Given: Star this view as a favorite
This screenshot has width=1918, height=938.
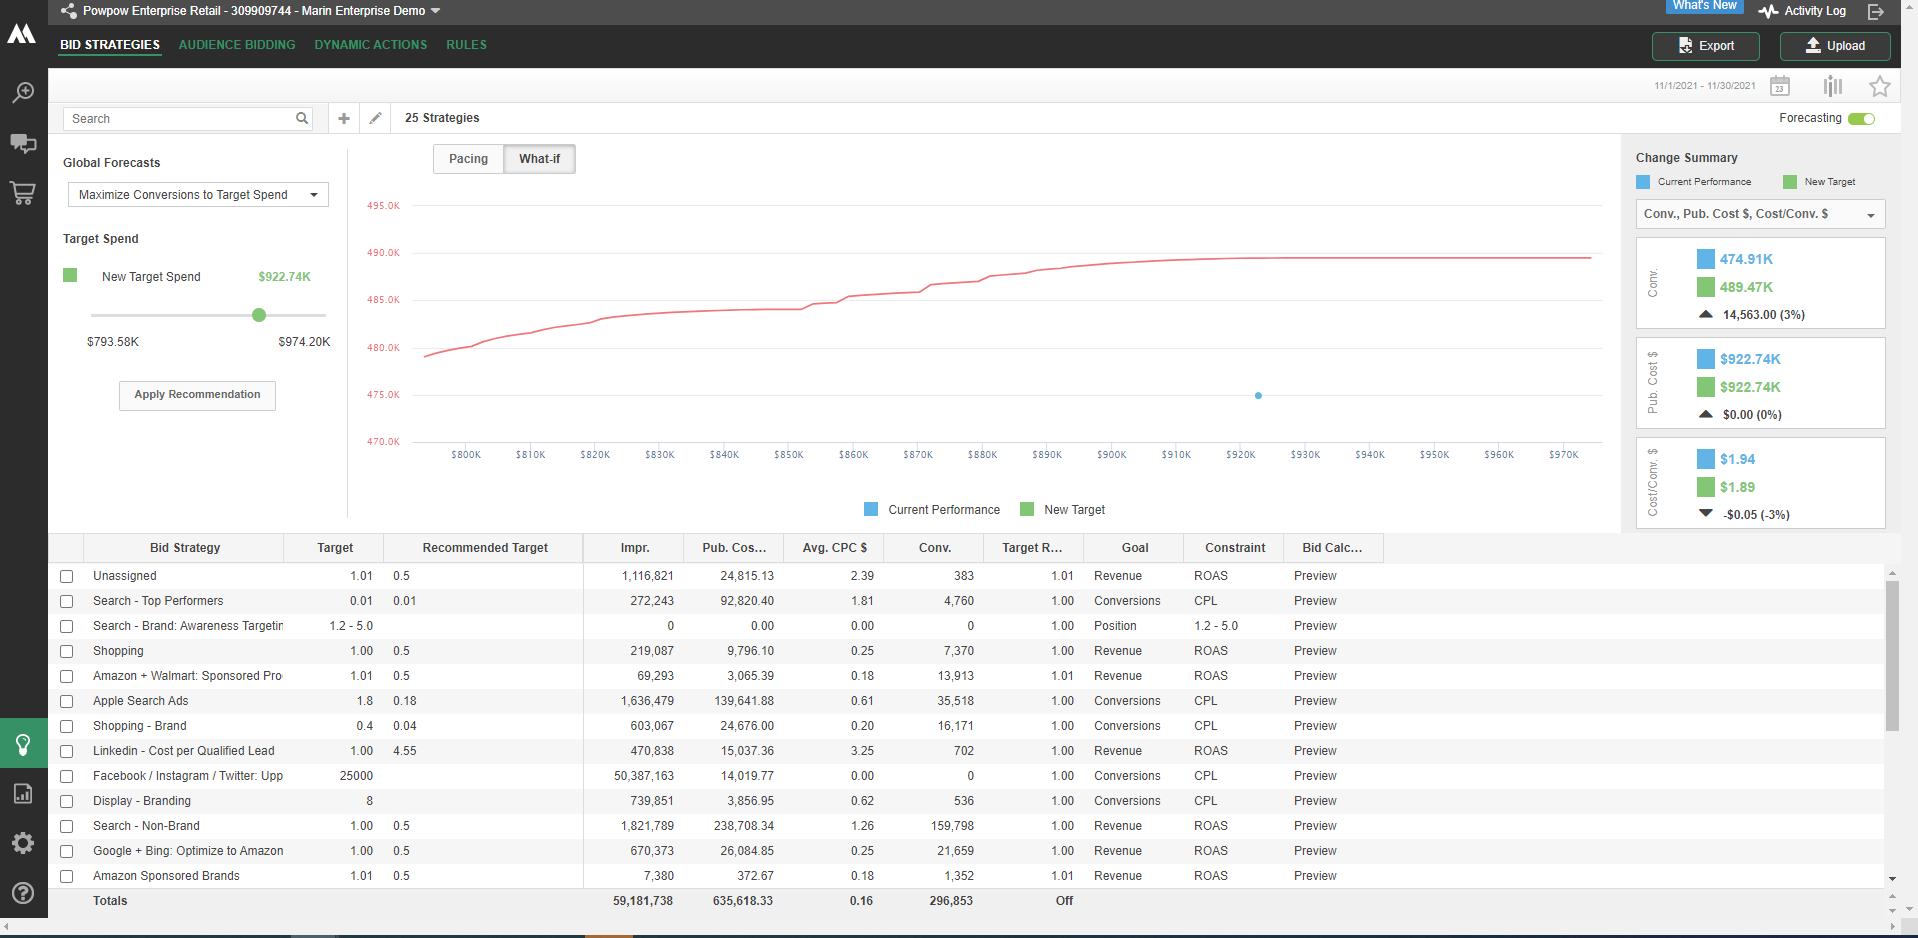Looking at the screenshot, I should pos(1880,86).
